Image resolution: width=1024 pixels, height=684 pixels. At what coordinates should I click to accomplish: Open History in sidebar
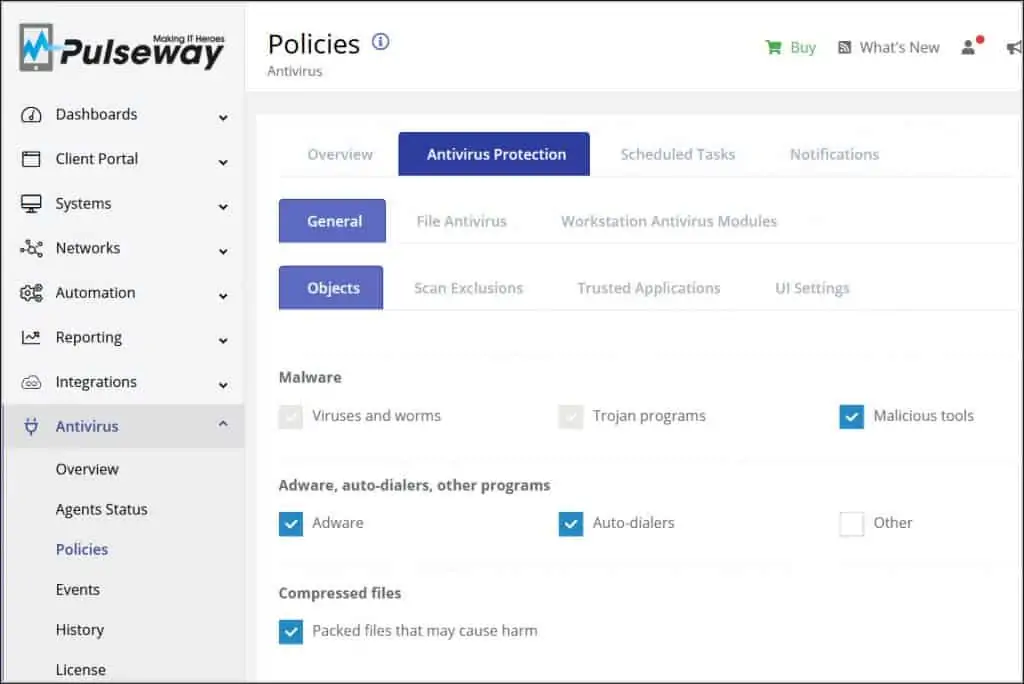[80, 630]
